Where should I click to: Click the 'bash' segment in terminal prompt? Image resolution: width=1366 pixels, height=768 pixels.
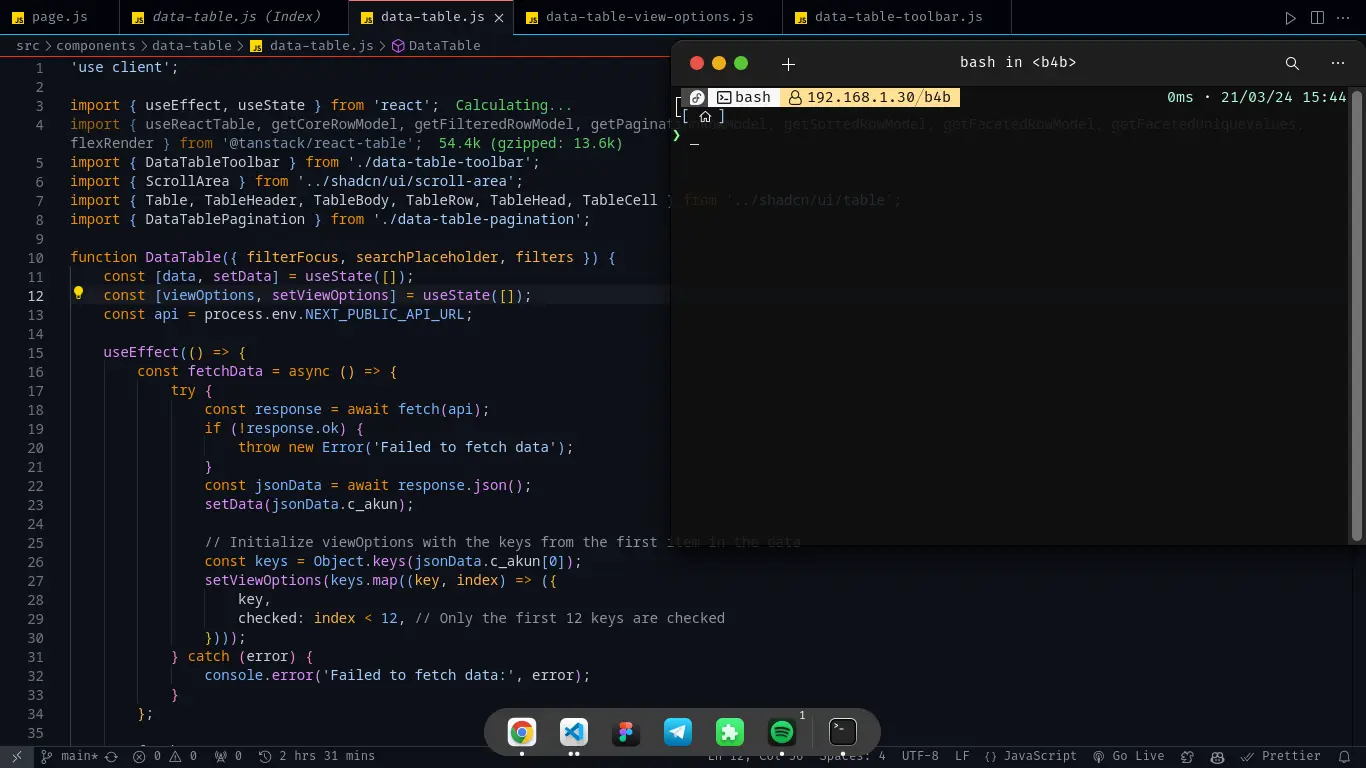point(744,97)
